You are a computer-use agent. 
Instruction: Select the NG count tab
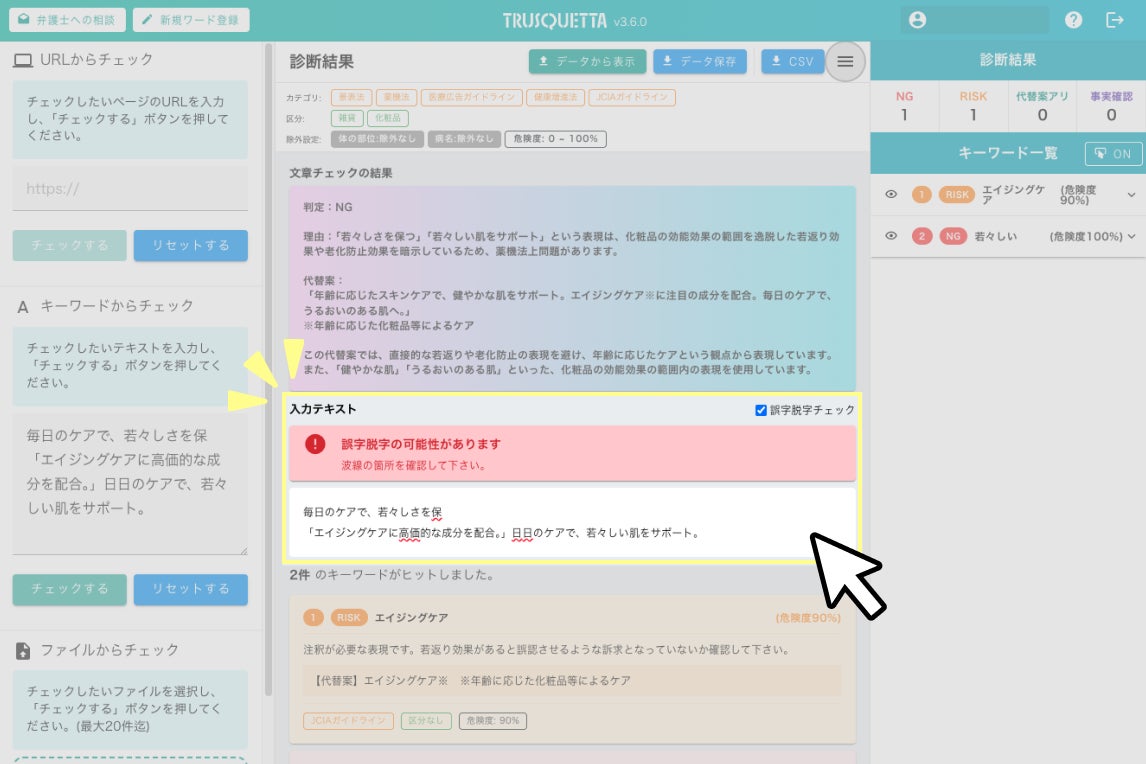point(905,106)
